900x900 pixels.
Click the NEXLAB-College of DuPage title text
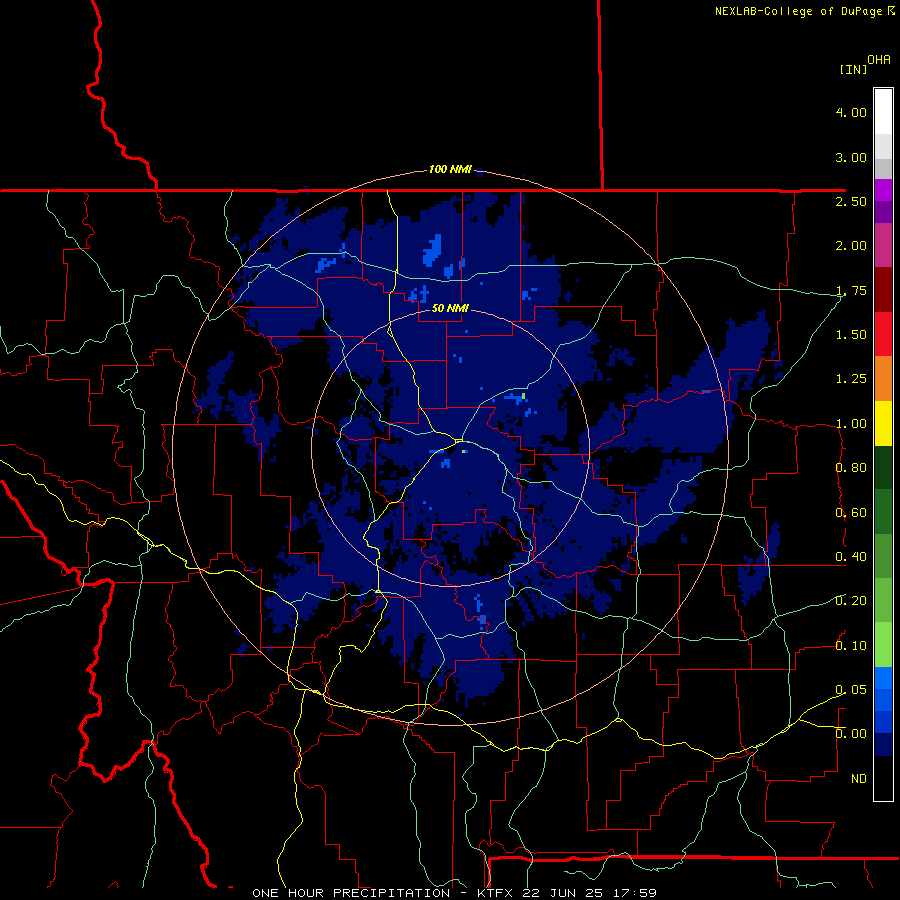click(x=798, y=11)
